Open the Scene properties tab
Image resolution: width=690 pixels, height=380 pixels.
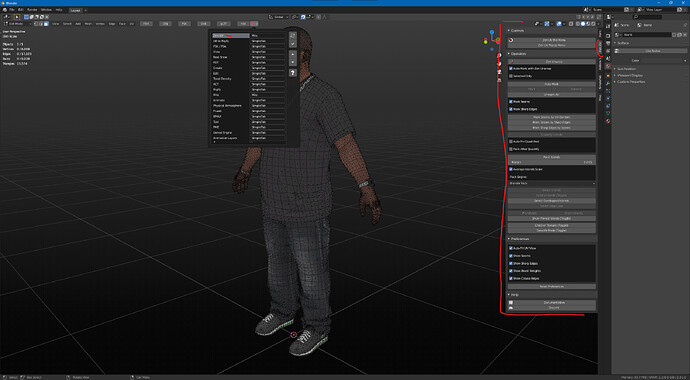click(608, 58)
